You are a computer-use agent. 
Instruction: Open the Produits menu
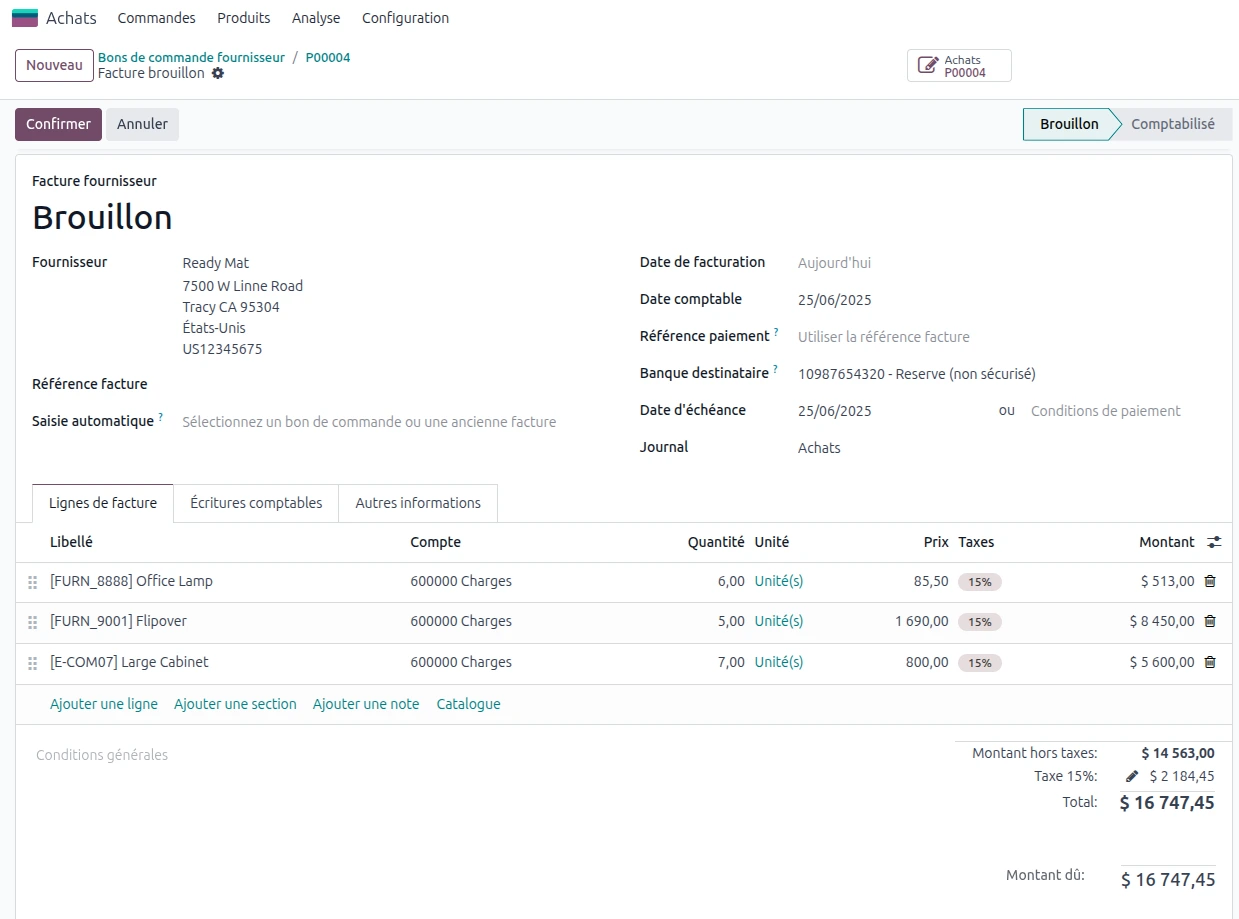(x=244, y=18)
